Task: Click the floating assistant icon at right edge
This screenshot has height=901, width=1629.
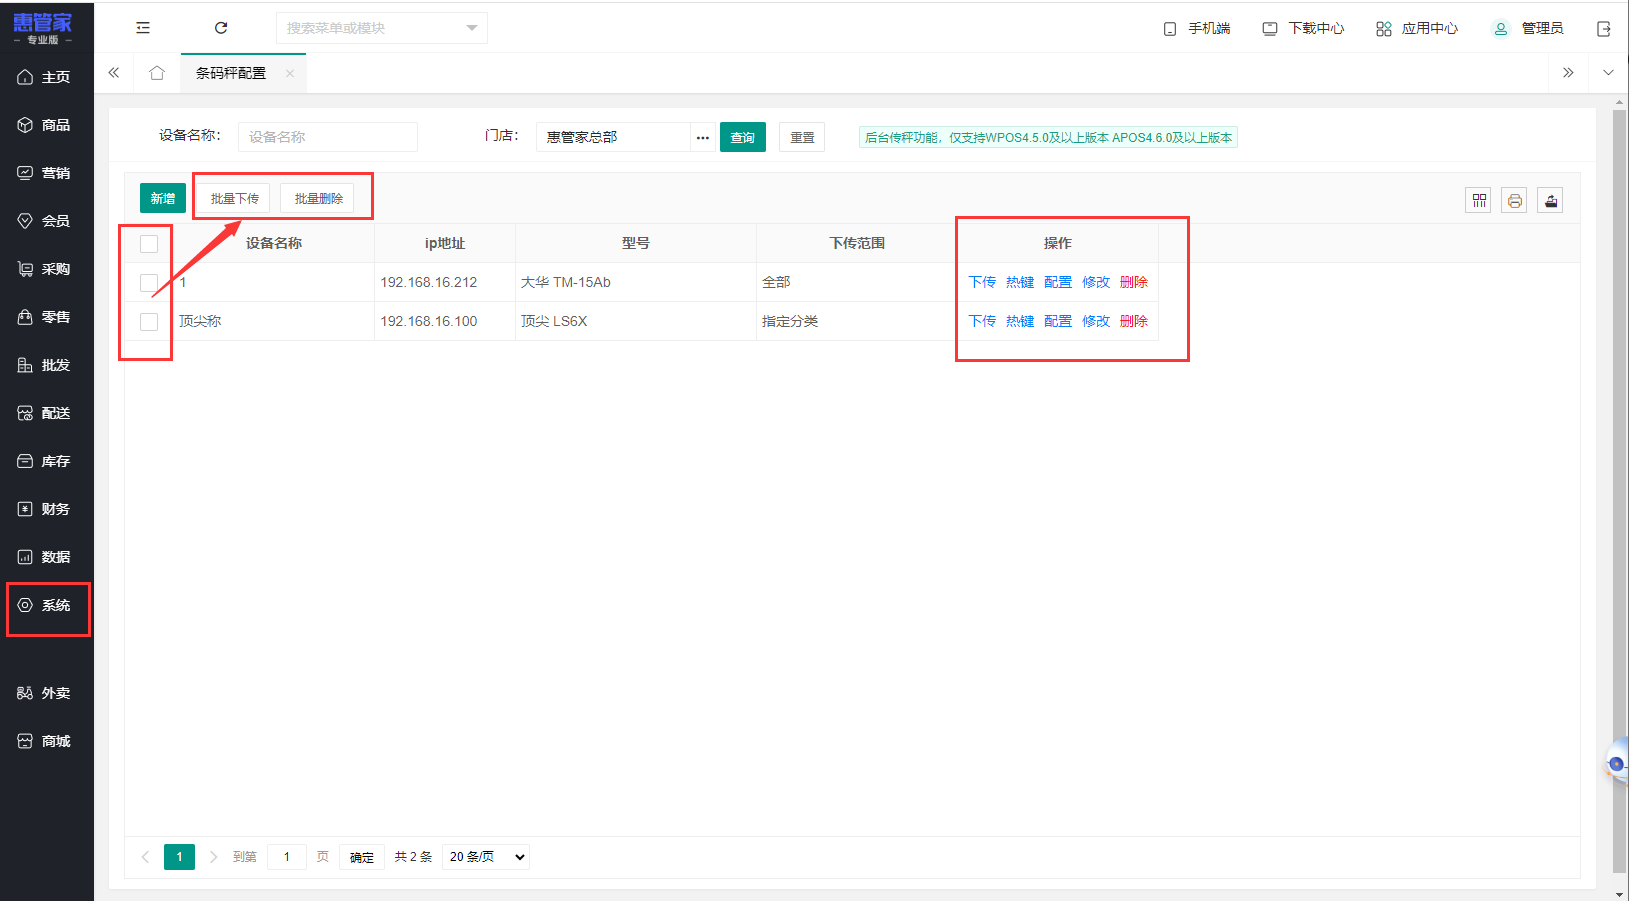Action: coord(1617,764)
